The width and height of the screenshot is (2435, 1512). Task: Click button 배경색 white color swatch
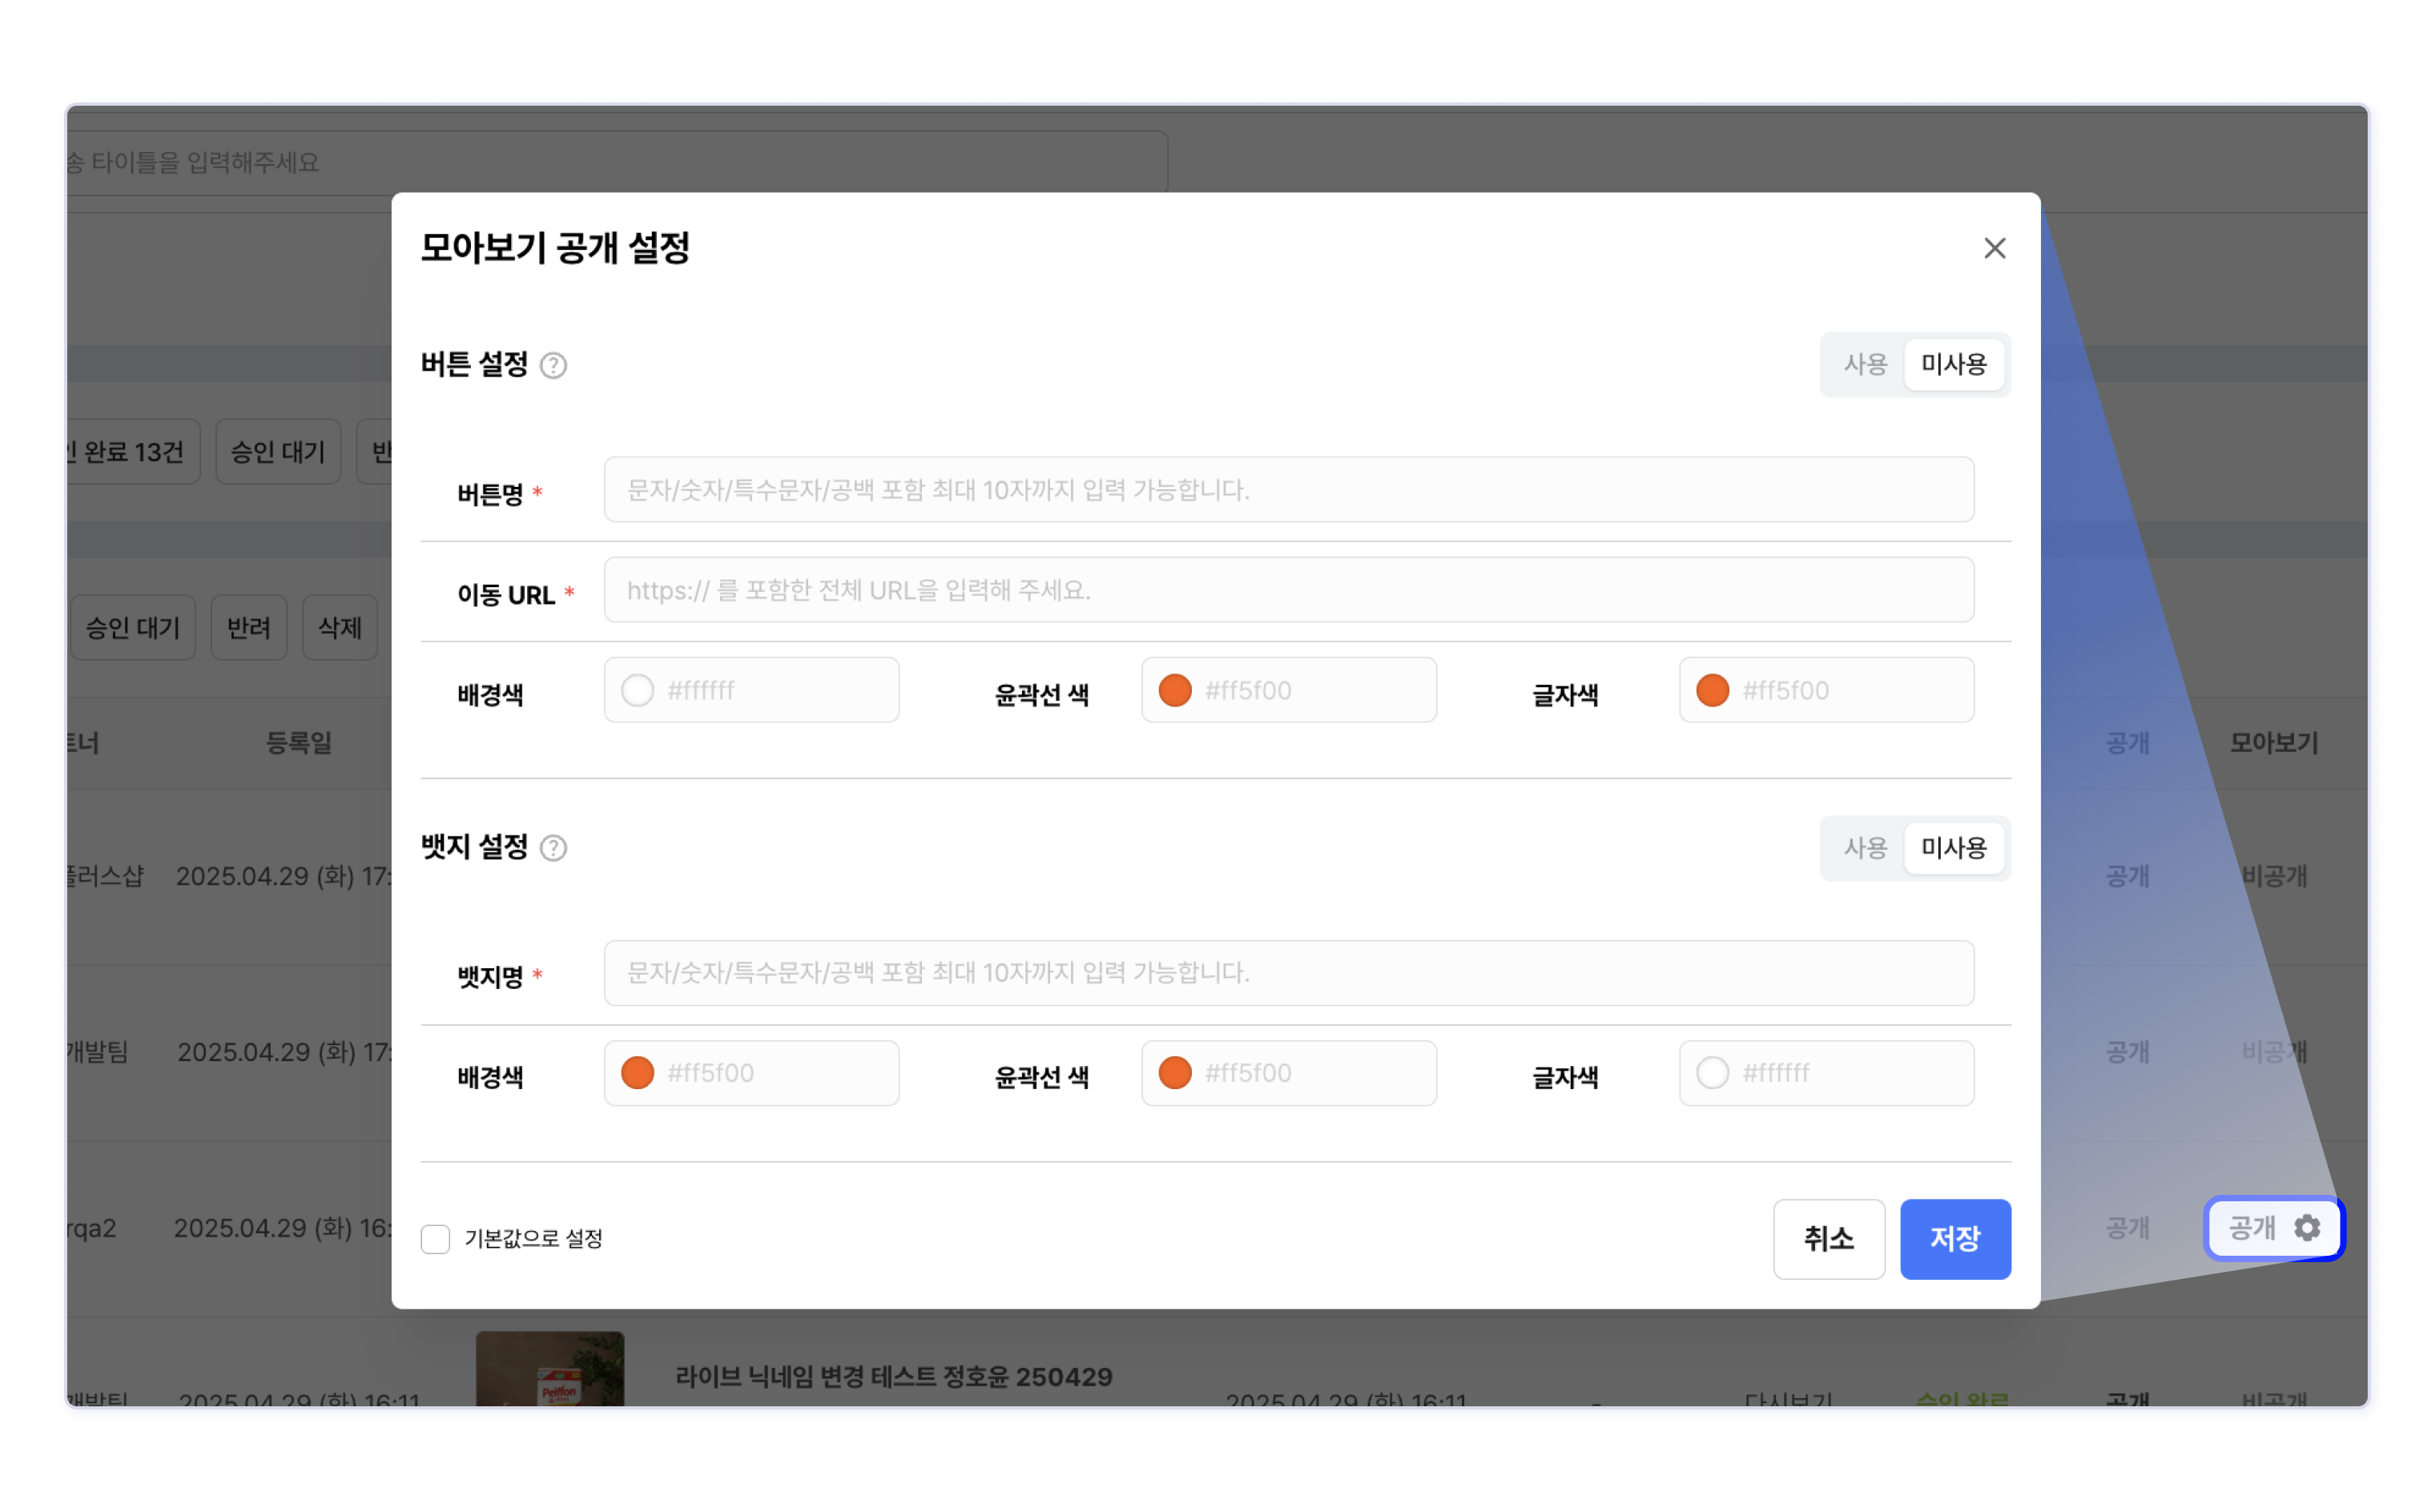coord(638,691)
